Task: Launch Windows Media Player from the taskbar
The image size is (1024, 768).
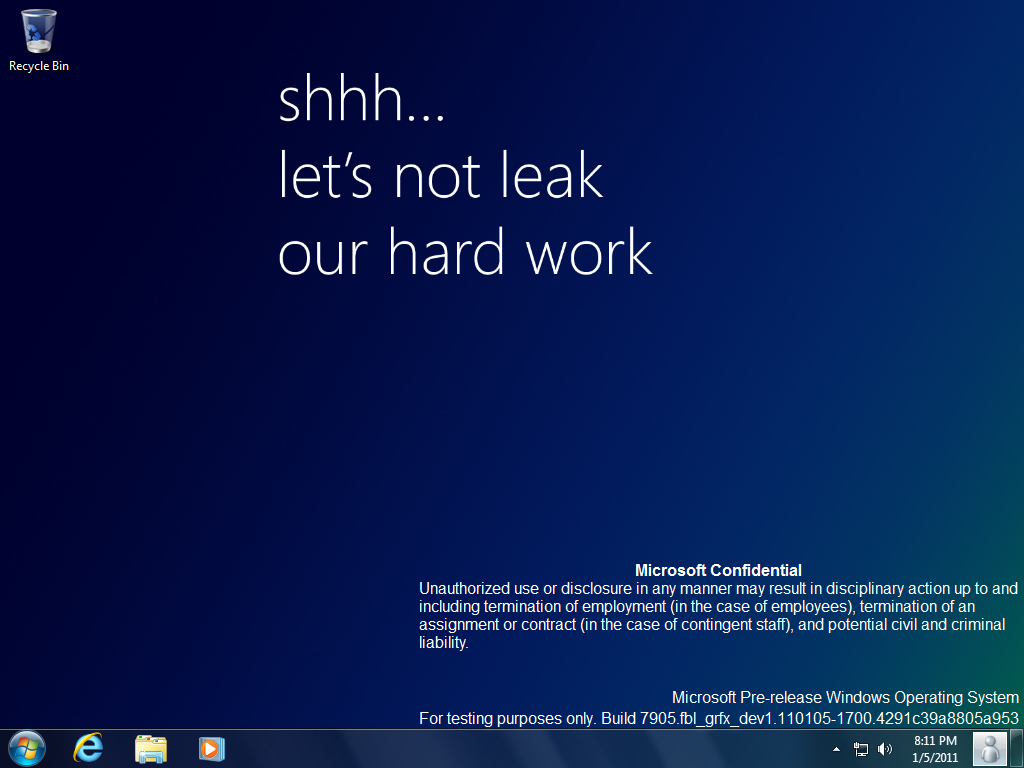Action: (x=212, y=748)
